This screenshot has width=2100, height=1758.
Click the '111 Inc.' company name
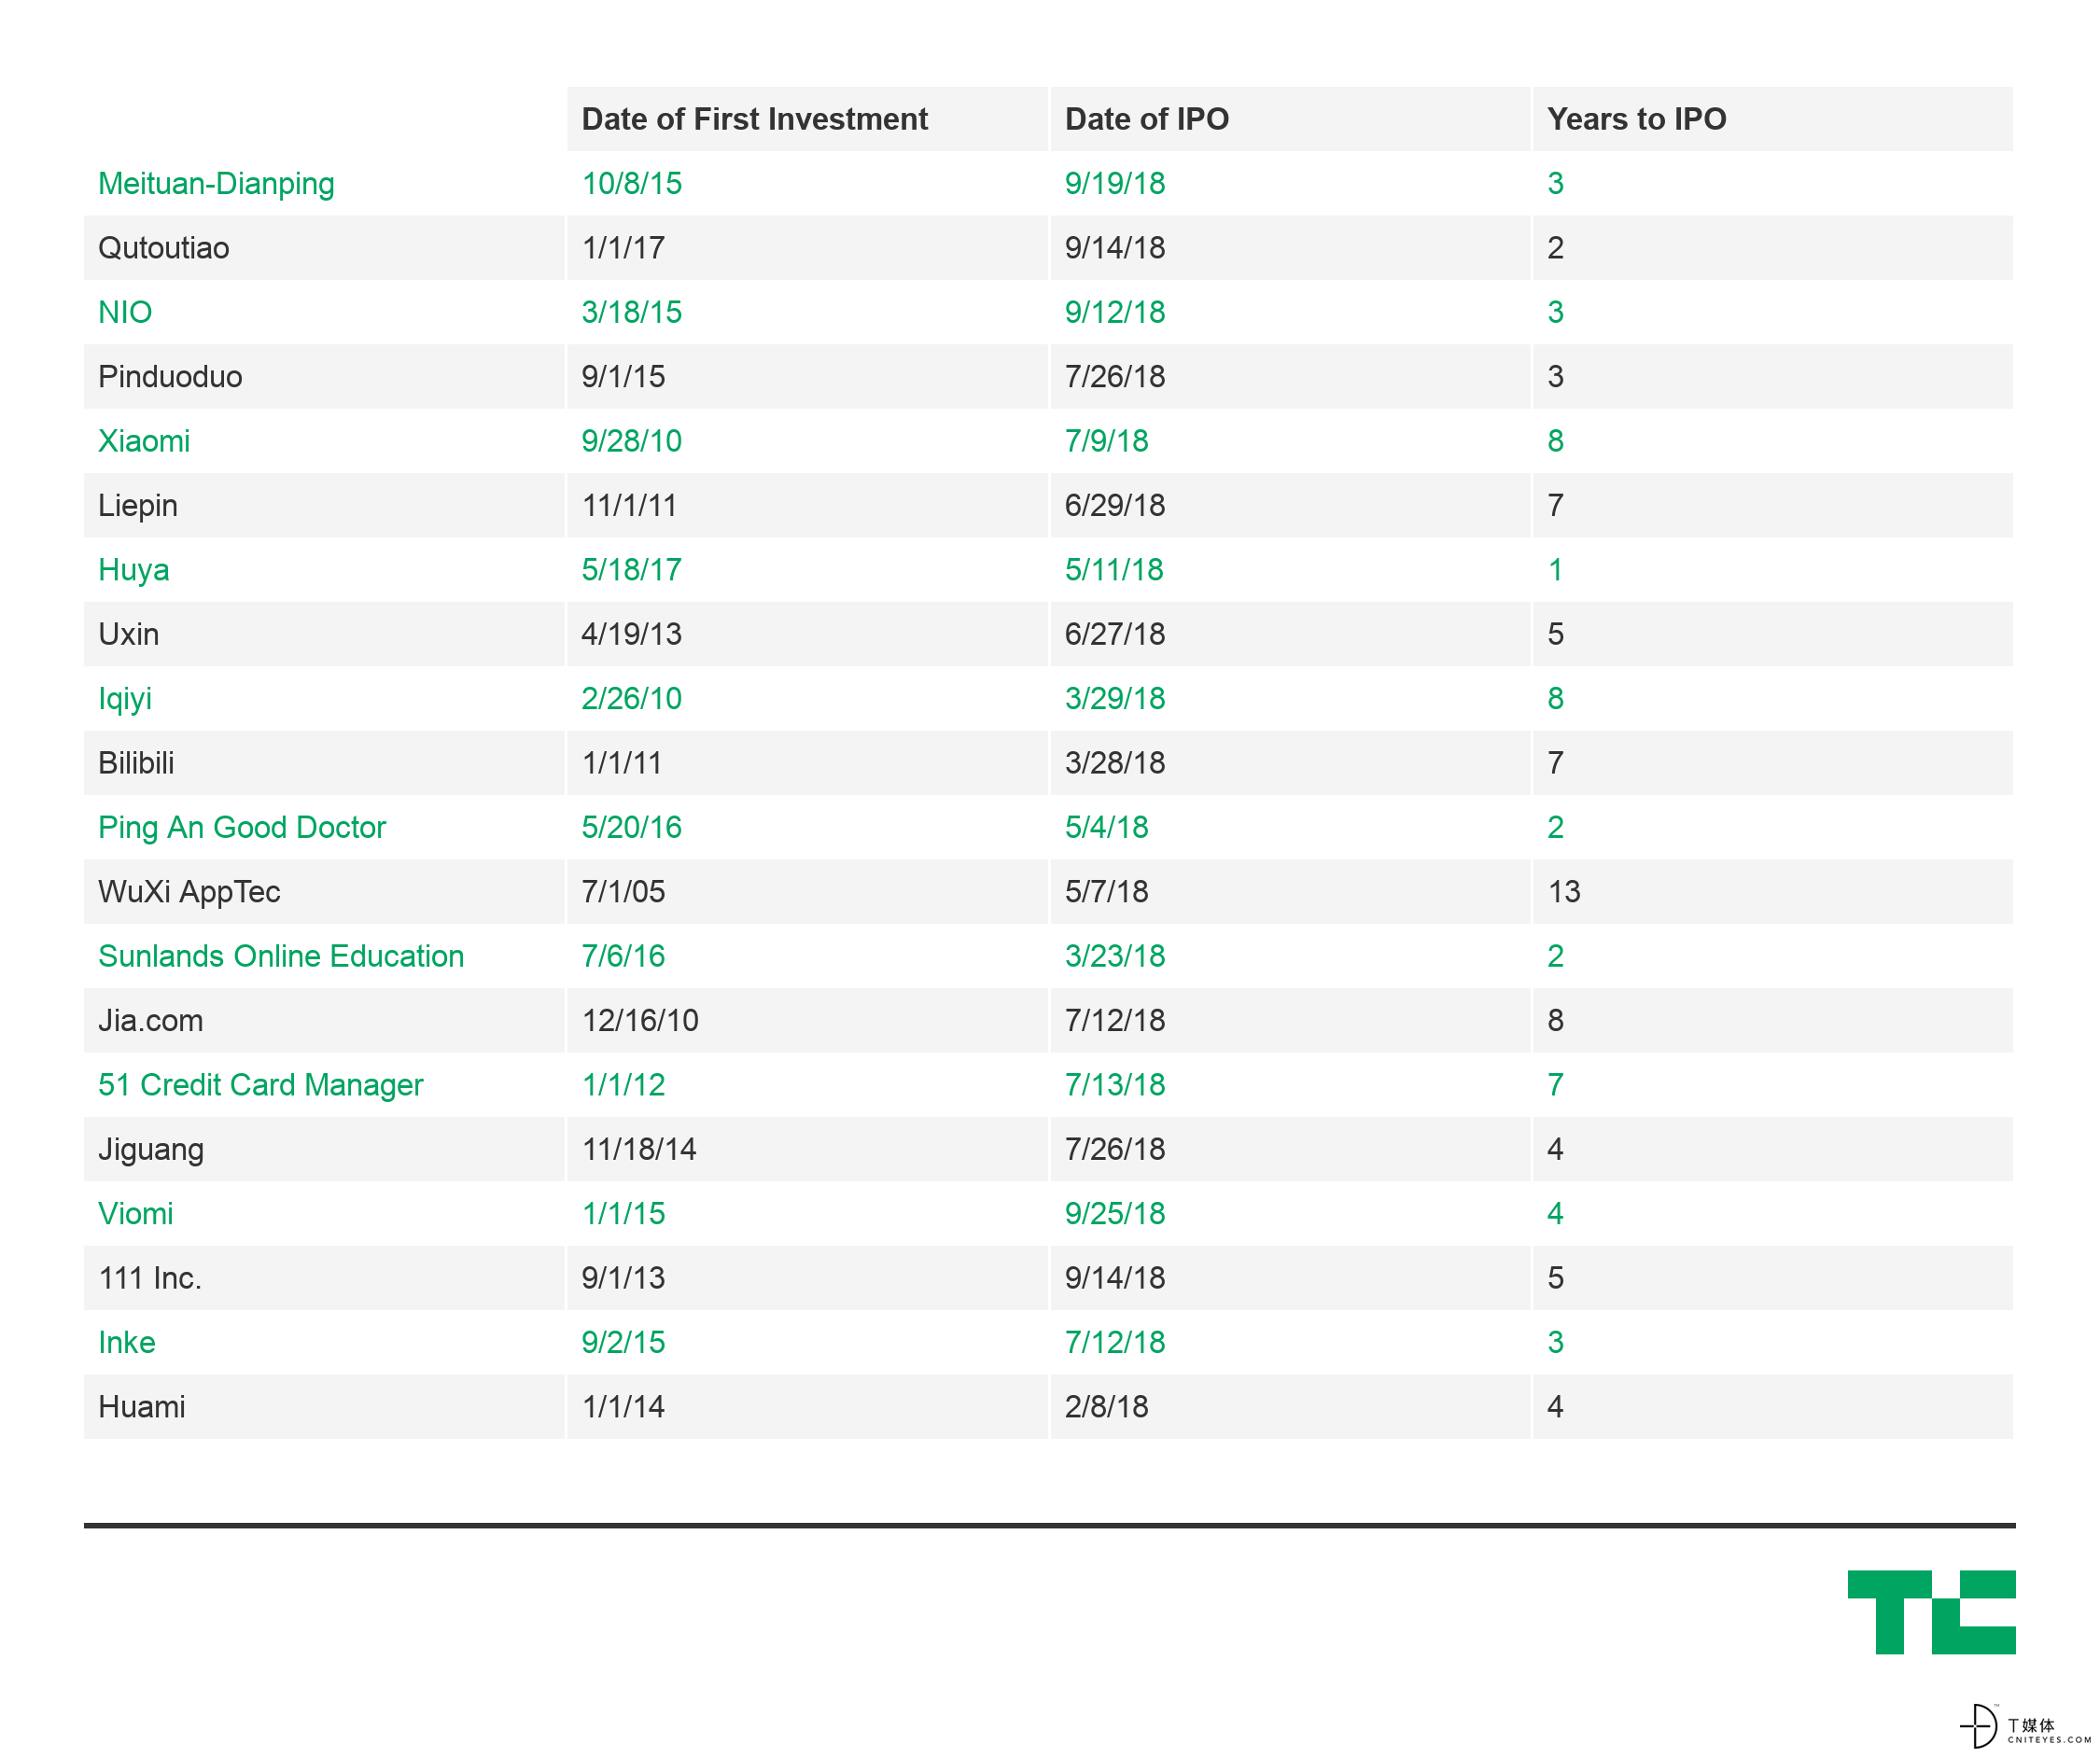point(150,1278)
